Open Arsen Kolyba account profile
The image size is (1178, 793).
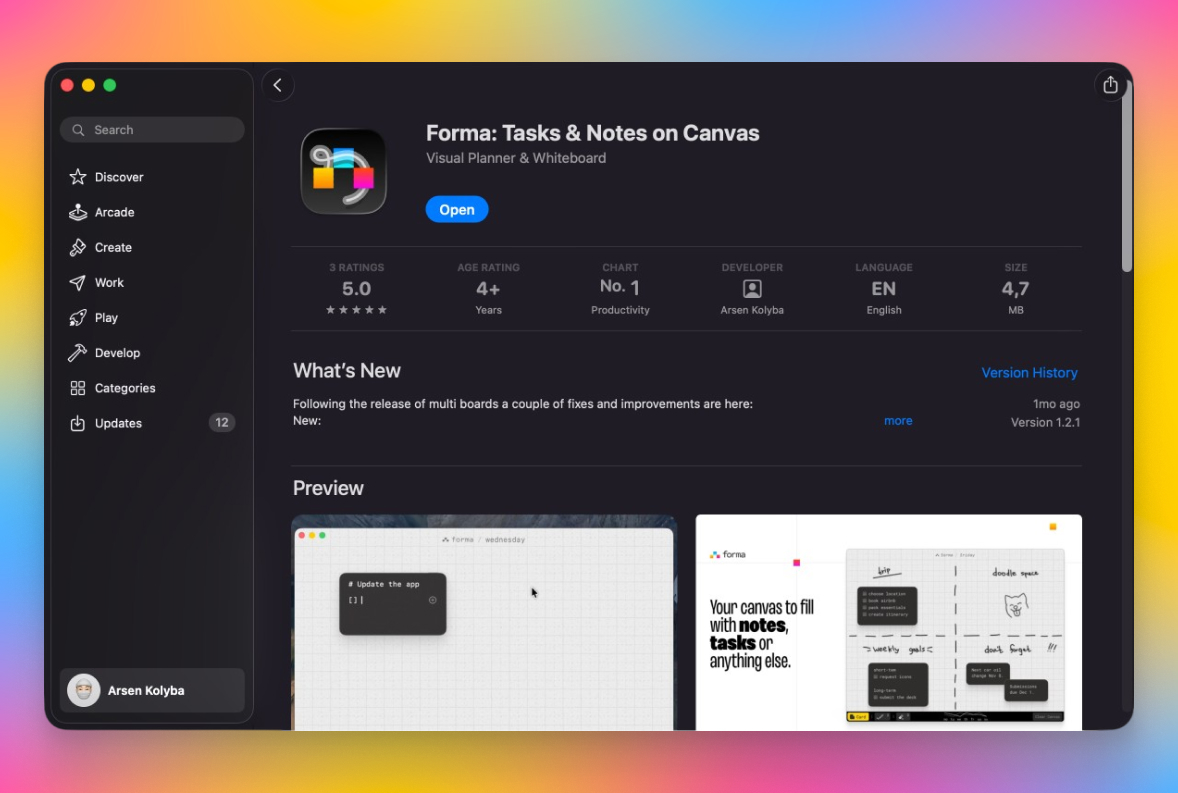click(152, 690)
